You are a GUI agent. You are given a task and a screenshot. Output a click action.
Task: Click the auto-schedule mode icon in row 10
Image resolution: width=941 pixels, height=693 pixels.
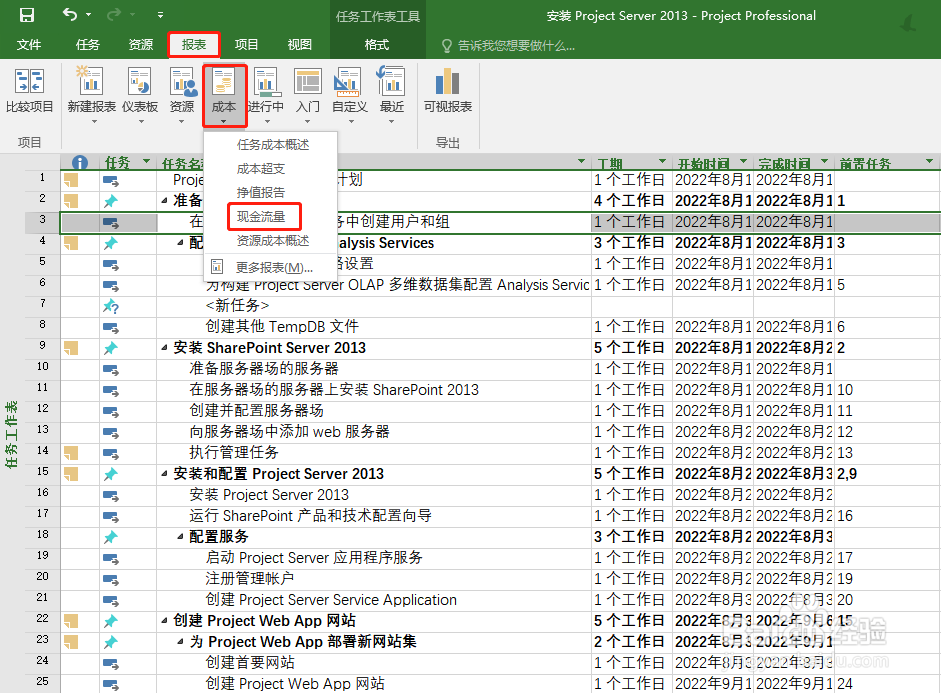[110, 369]
